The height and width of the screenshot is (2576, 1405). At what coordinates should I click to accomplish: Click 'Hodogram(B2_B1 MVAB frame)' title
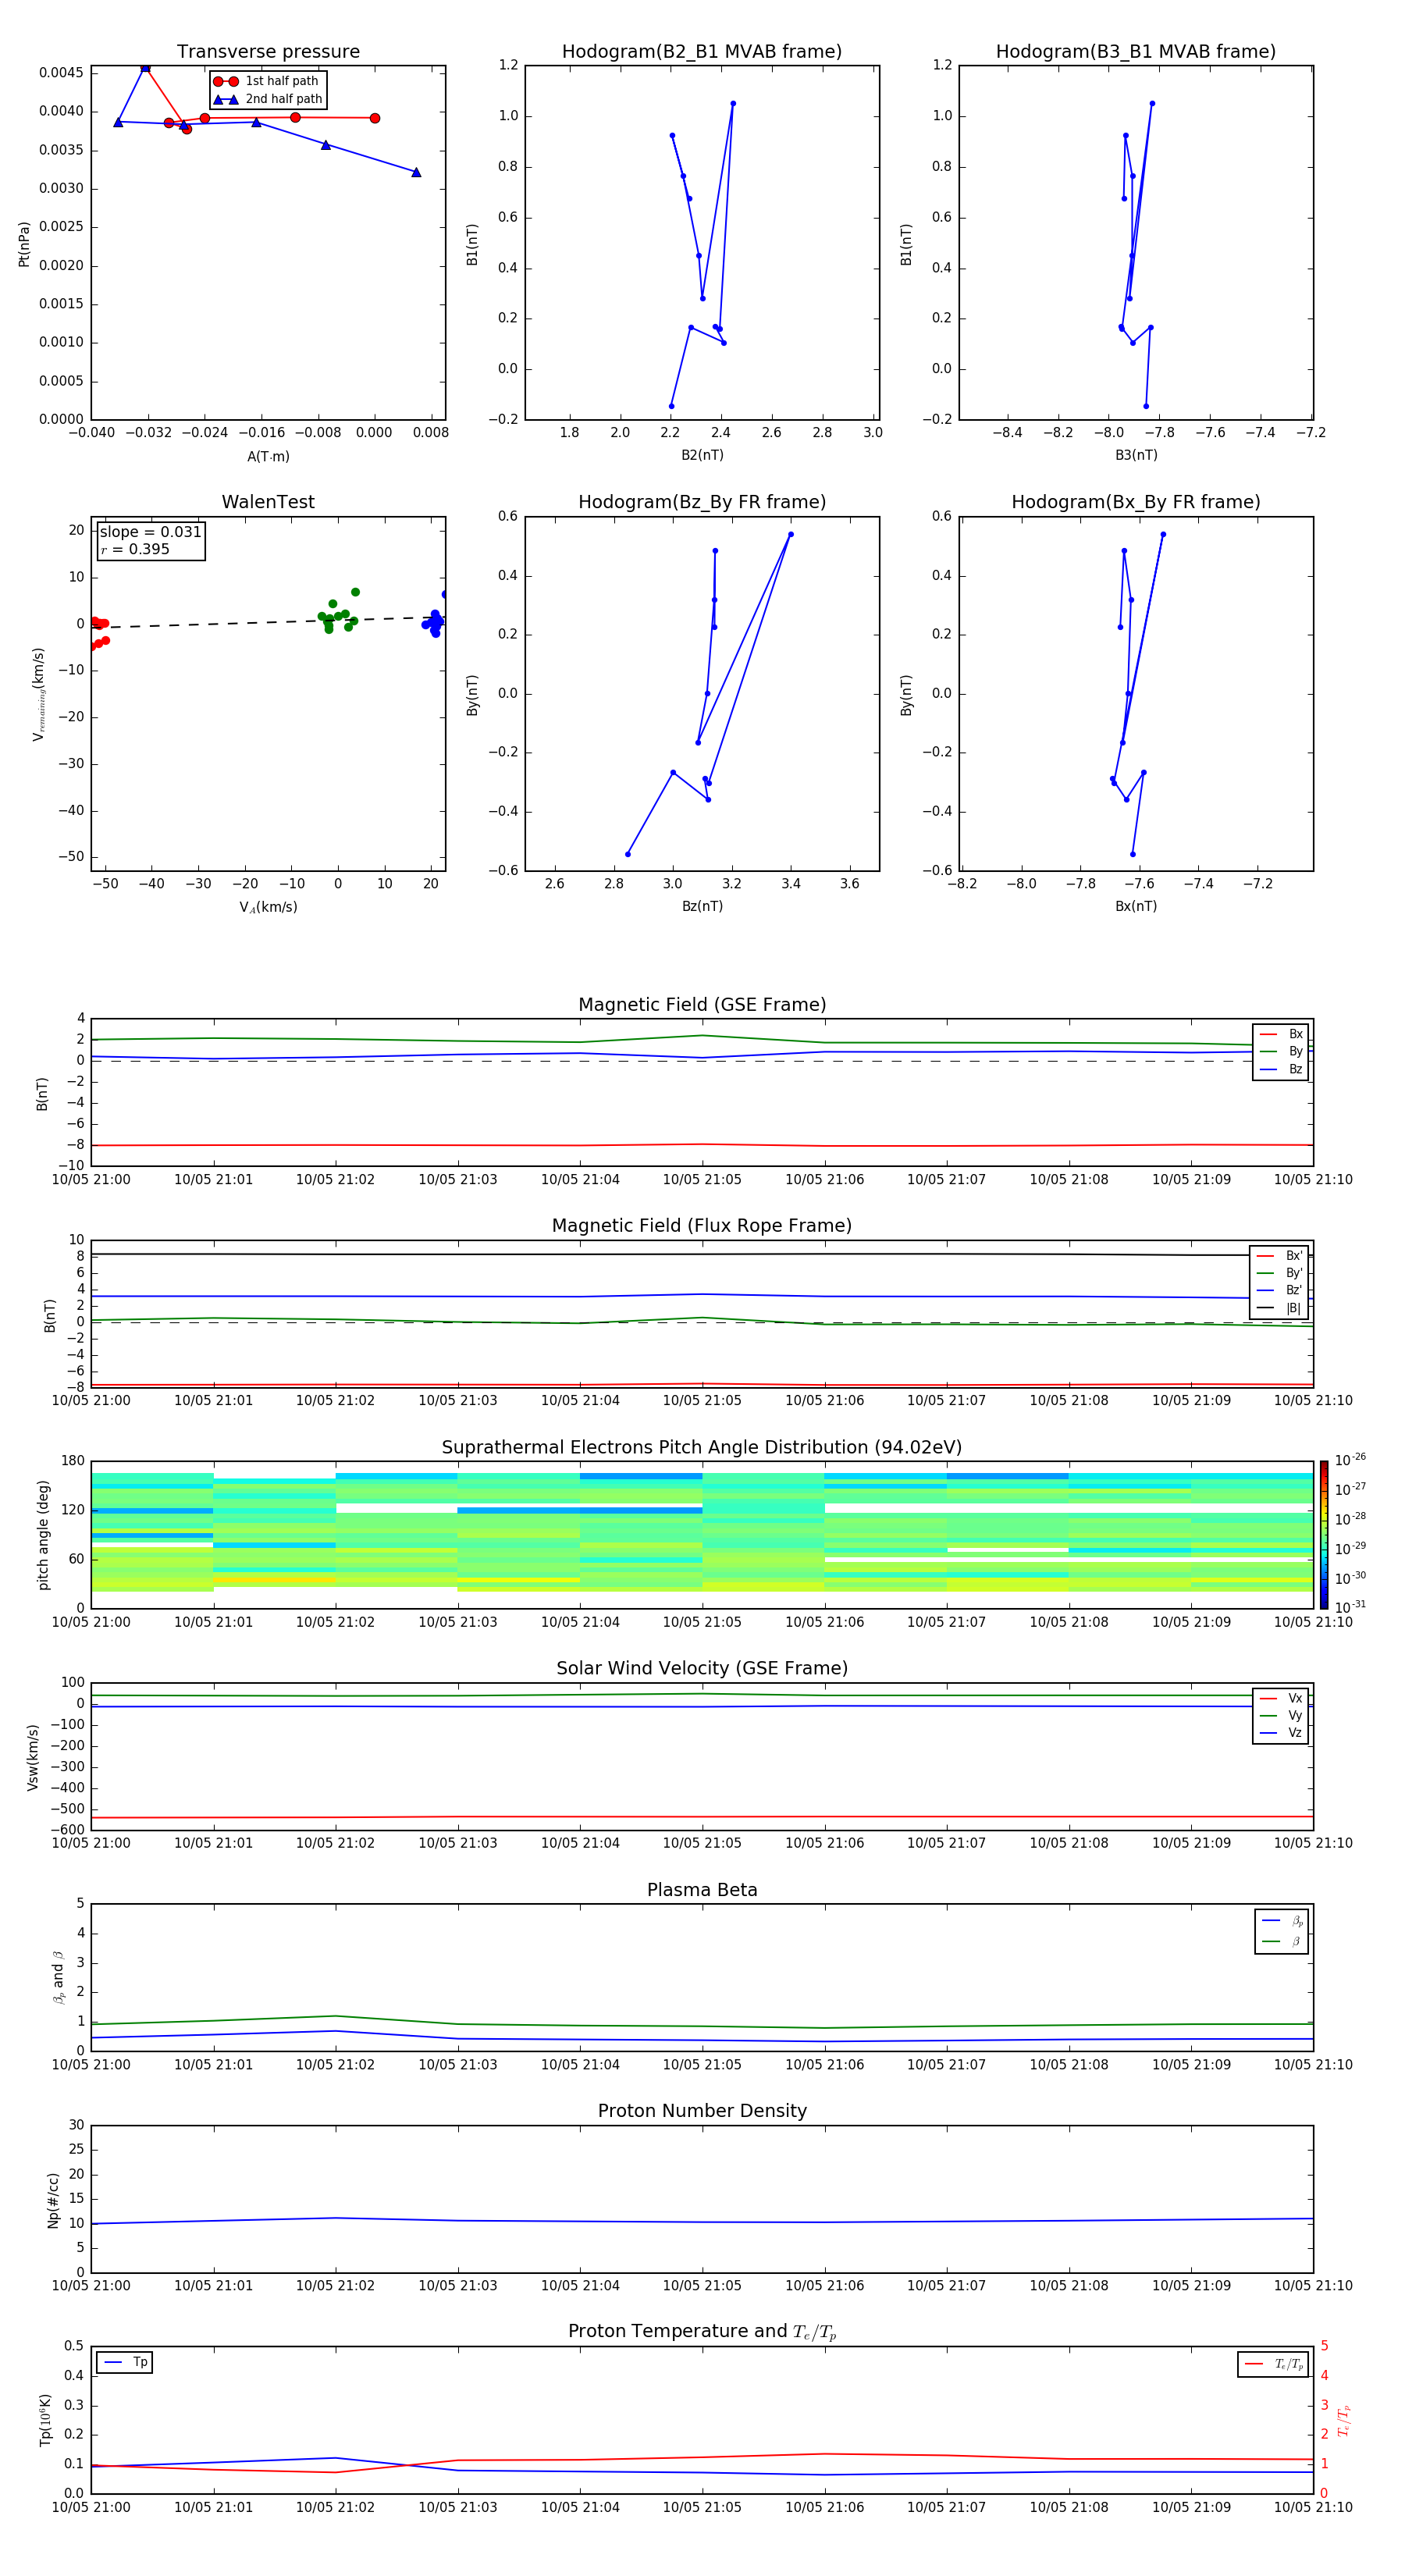tap(702, 52)
